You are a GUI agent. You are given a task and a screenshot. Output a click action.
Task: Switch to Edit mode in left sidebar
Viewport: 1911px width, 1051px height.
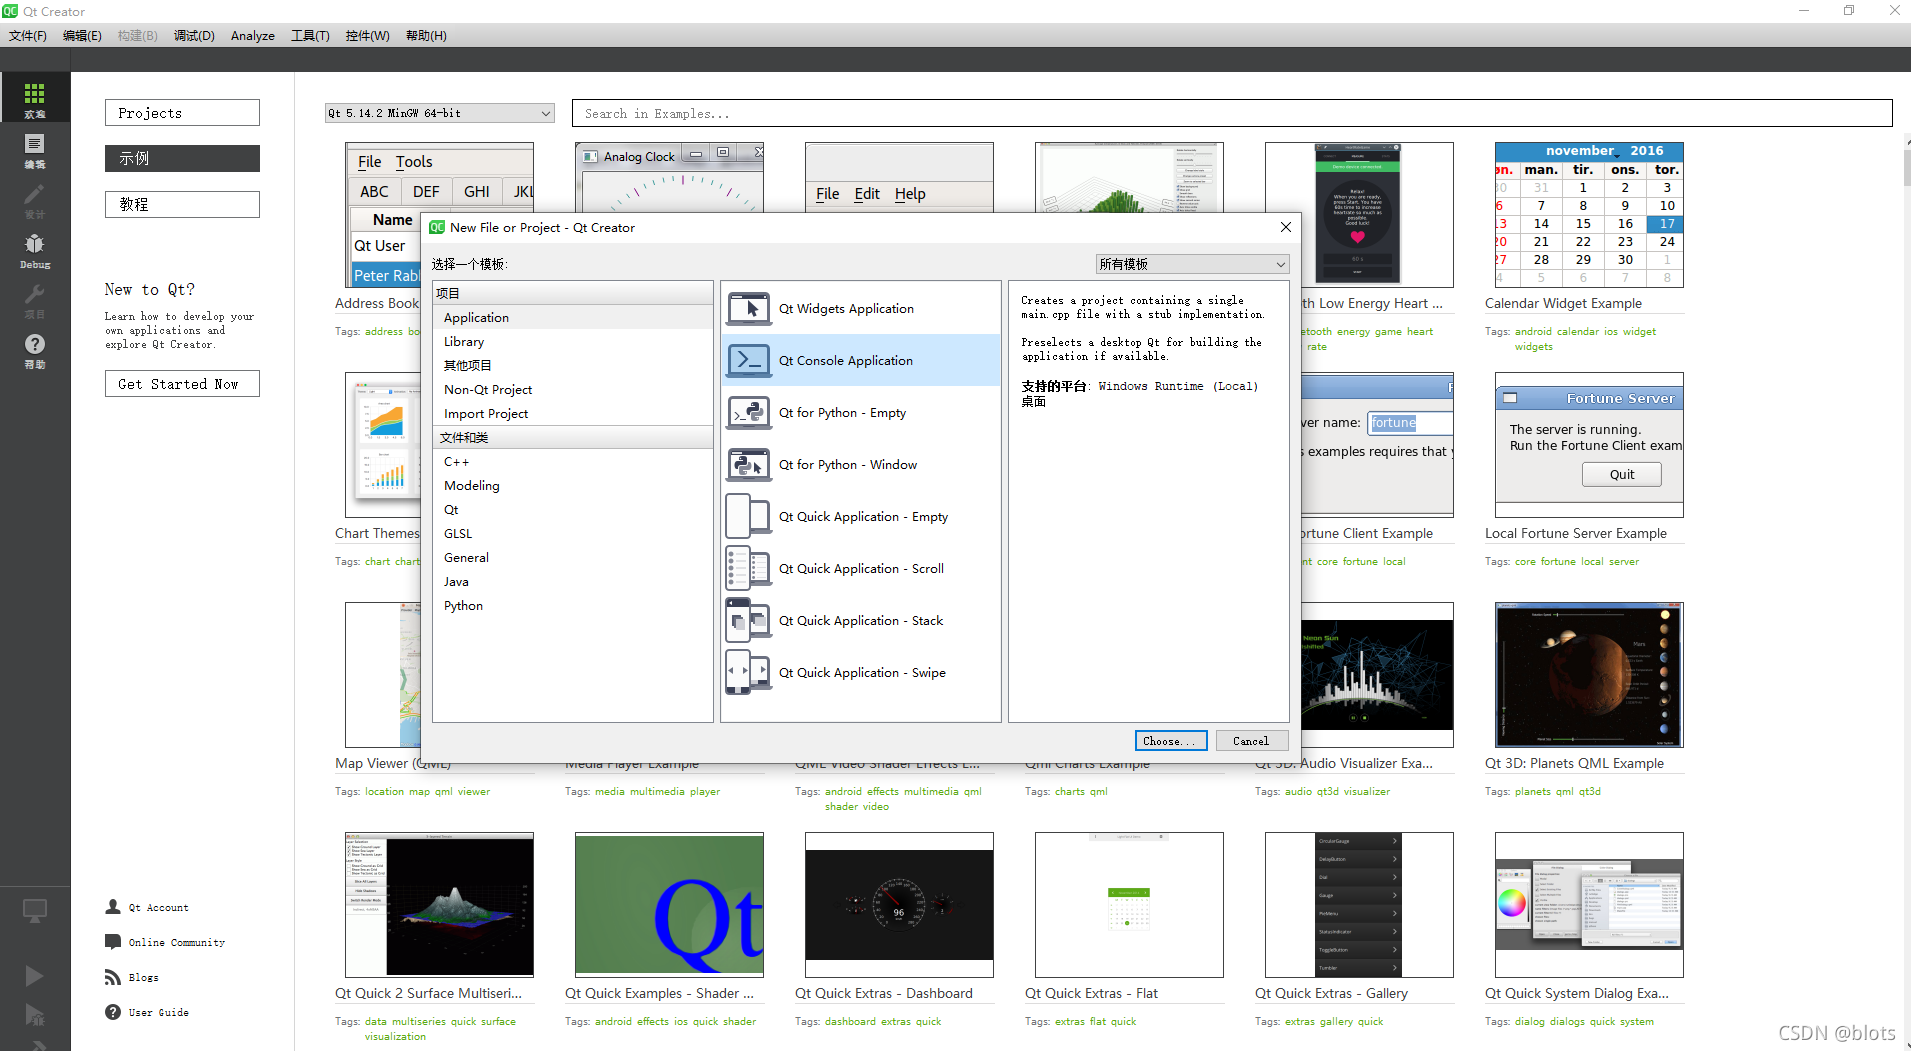coord(35,149)
